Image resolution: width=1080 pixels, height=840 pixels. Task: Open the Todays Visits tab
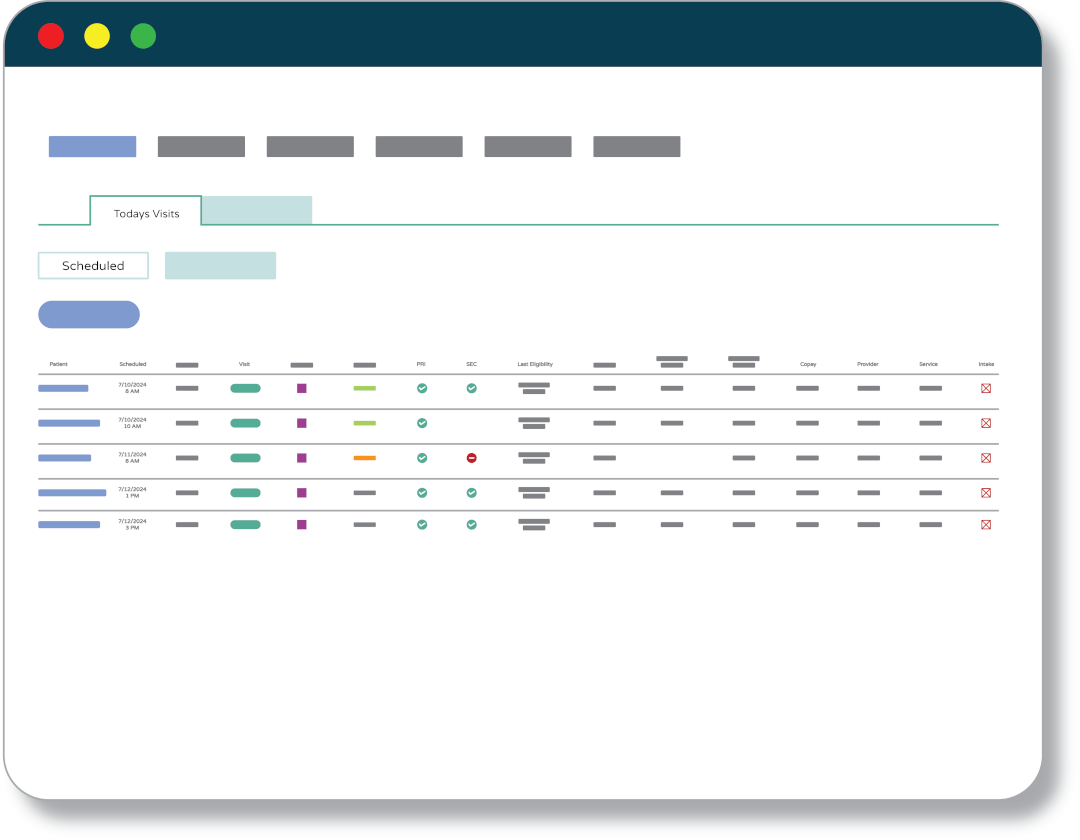pos(146,213)
